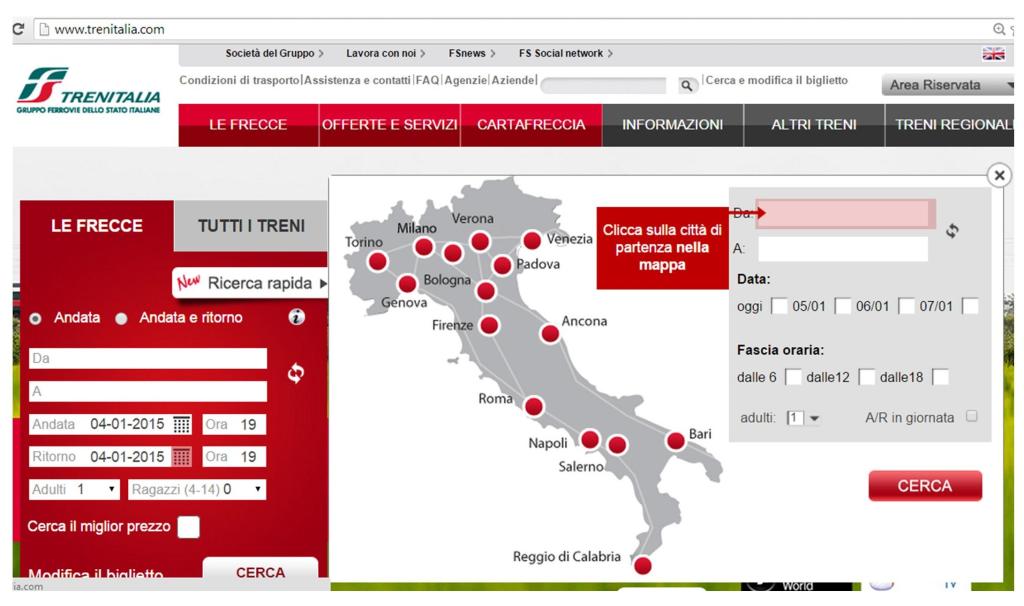Image resolution: width=1024 pixels, height=606 pixels.
Task: Select the Venezia map pin
Action: tap(532, 240)
